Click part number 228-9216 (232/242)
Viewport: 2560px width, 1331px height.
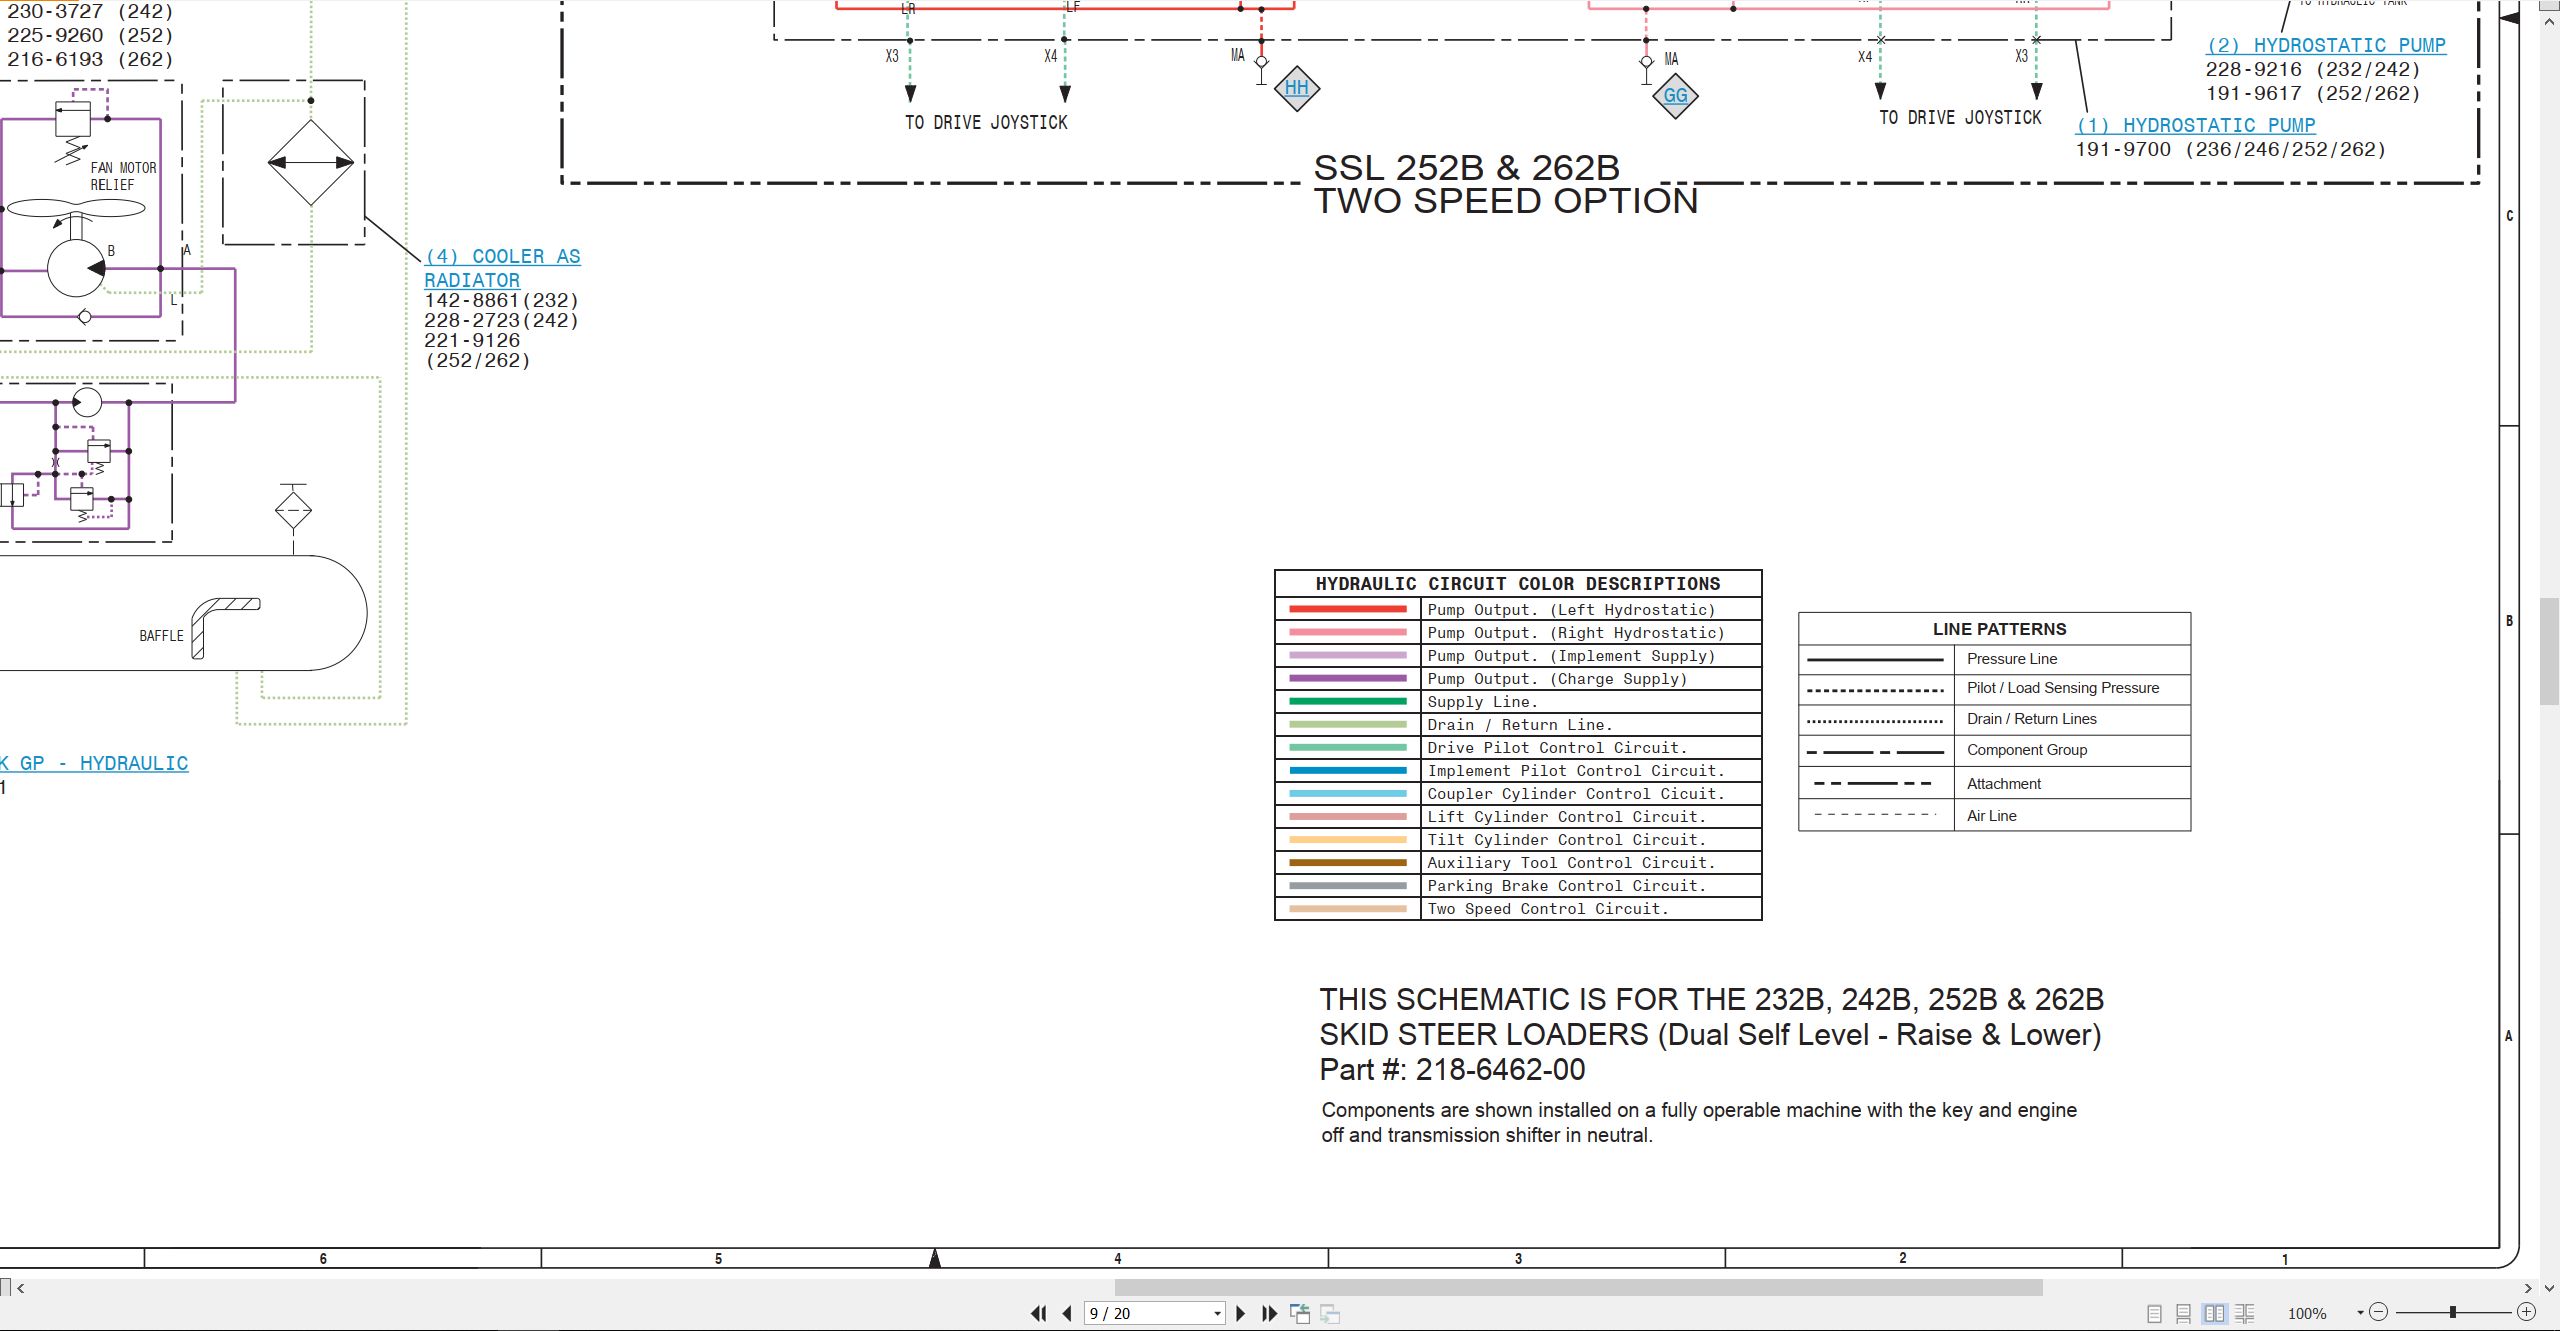[2313, 69]
